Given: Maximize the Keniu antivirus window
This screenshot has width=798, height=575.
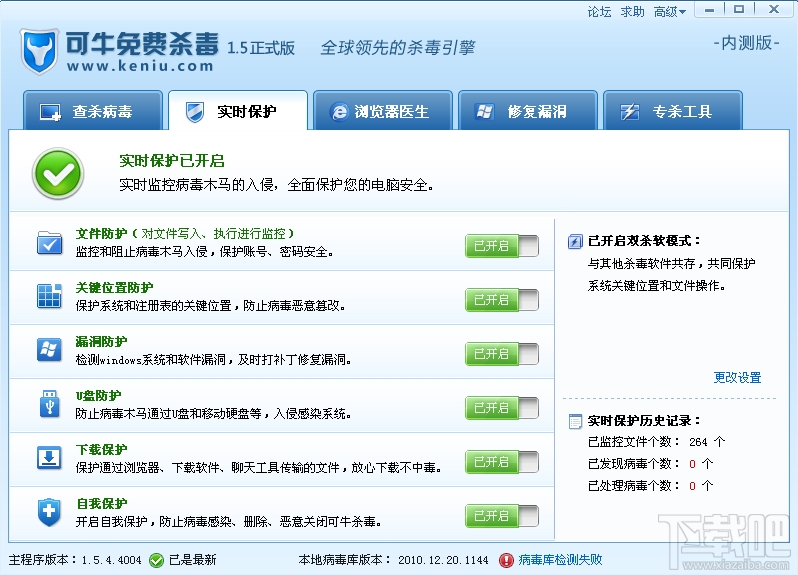Looking at the screenshot, I should [x=739, y=10].
